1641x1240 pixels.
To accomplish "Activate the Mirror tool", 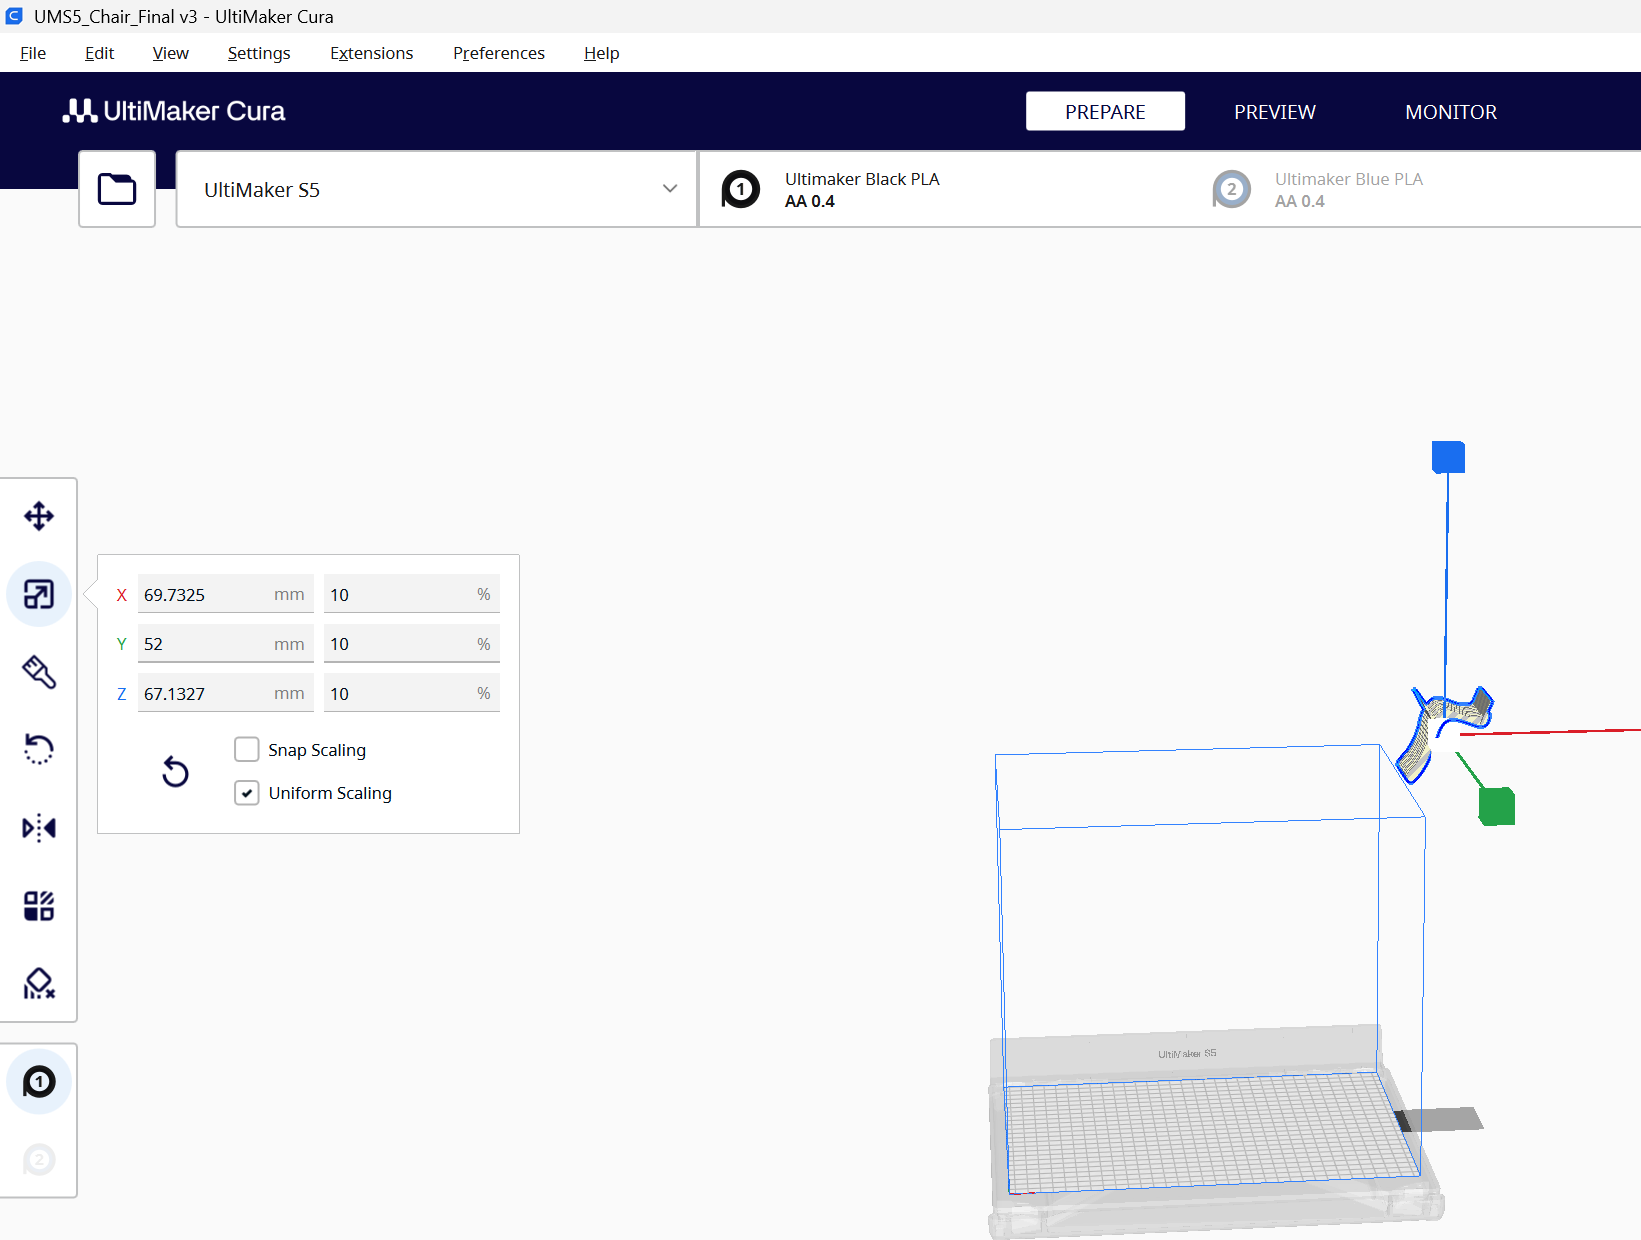I will coord(39,828).
